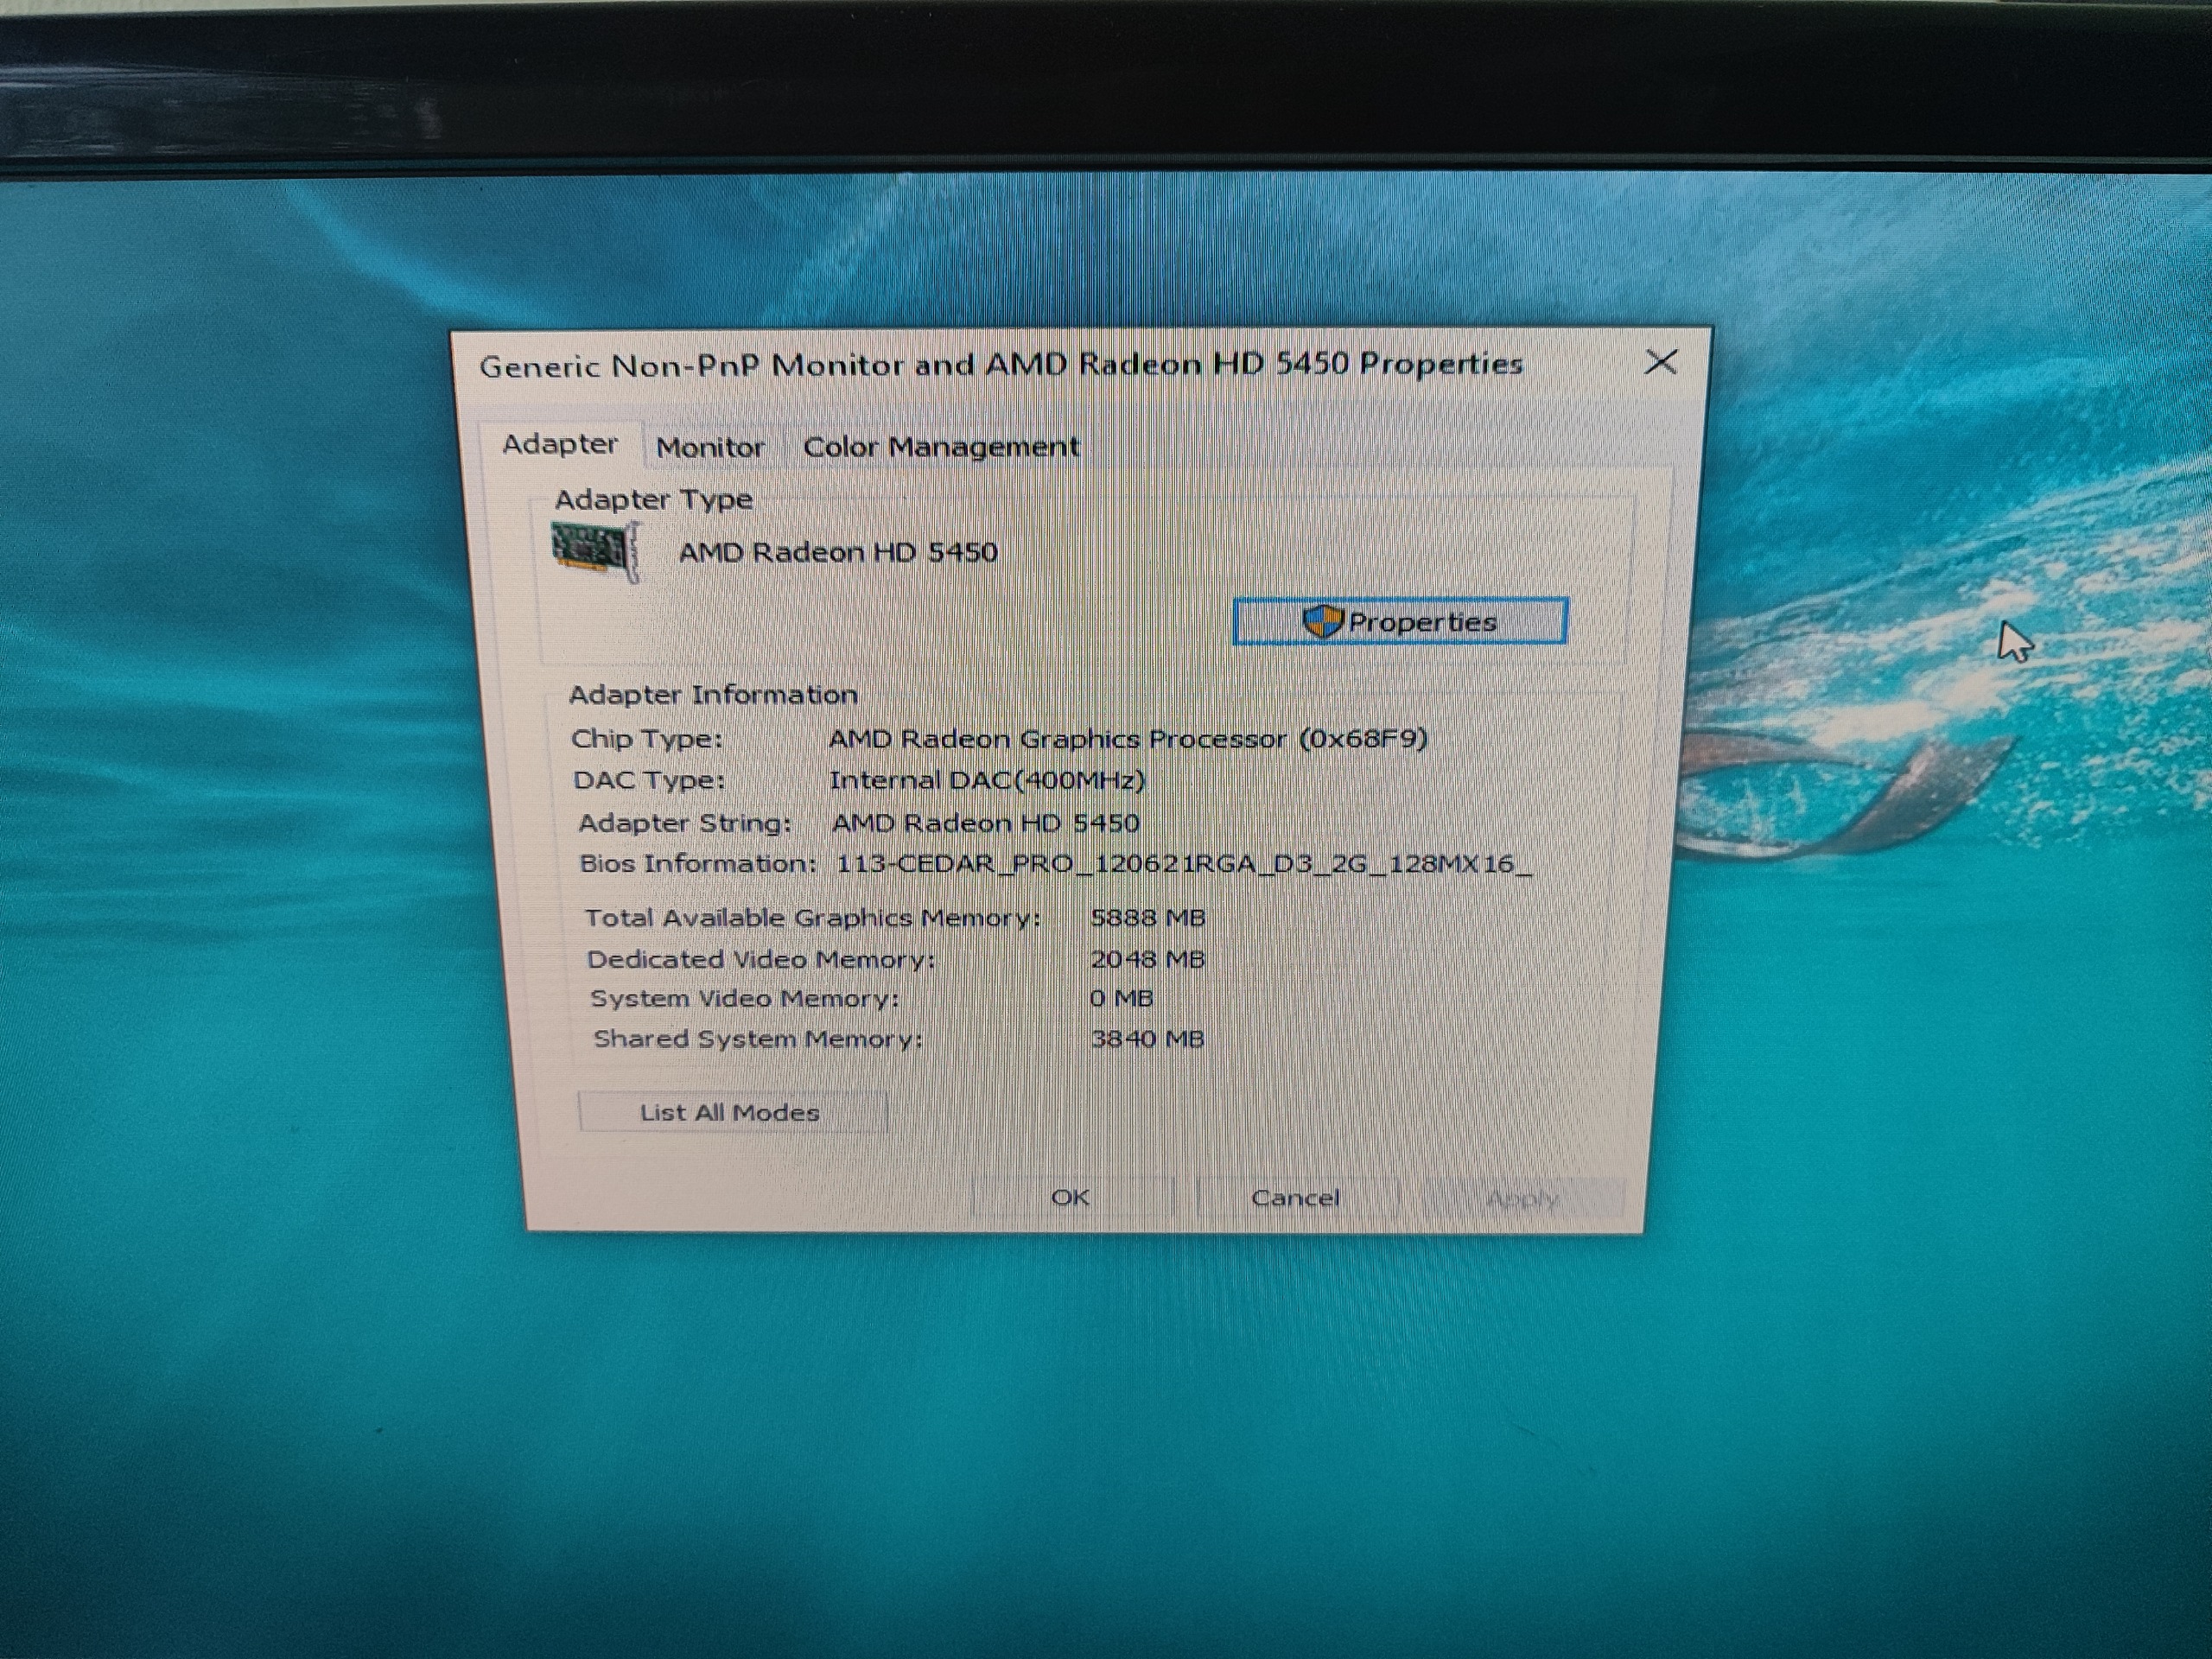
Task: Switch to the Monitor tab
Action: click(710, 447)
